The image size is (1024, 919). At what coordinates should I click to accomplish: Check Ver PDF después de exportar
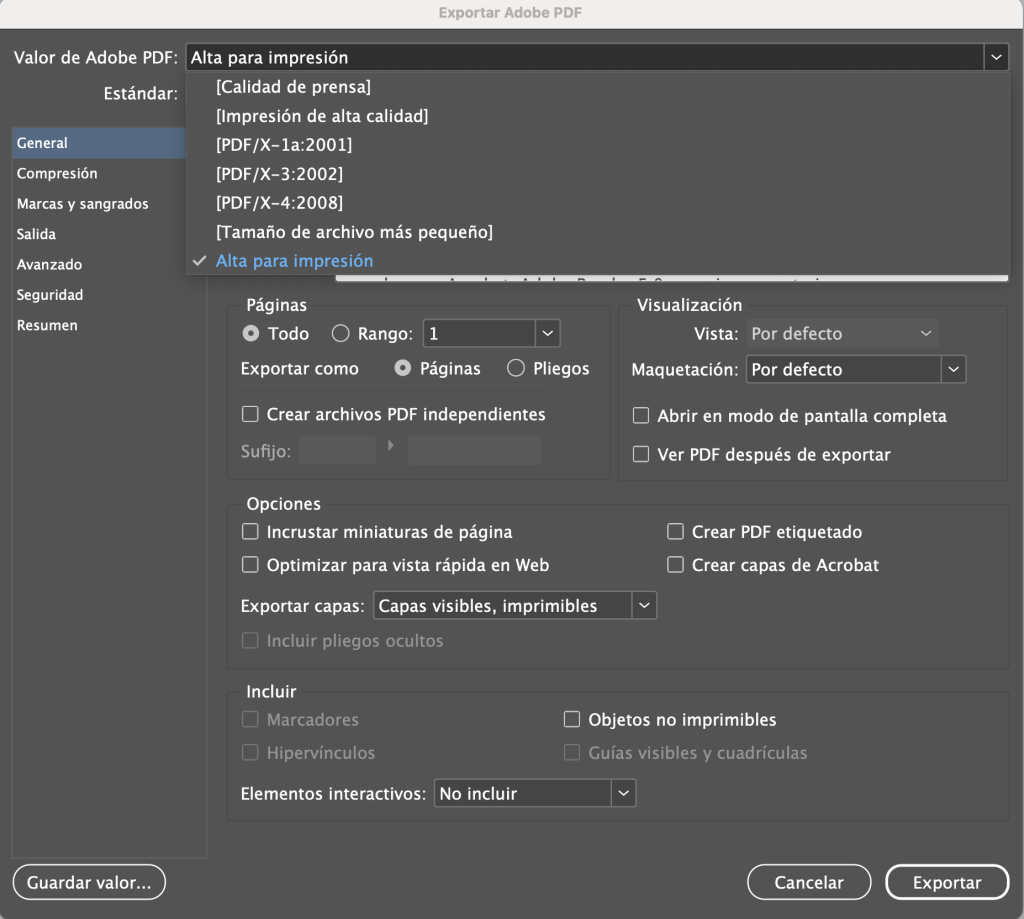[x=642, y=455]
